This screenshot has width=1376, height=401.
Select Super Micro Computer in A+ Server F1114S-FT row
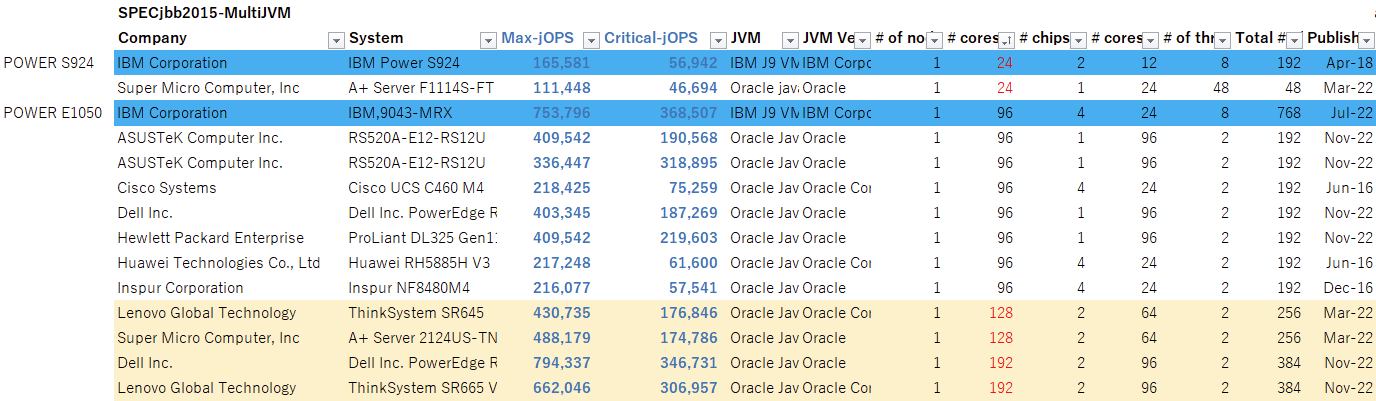(x=208, y=88)
